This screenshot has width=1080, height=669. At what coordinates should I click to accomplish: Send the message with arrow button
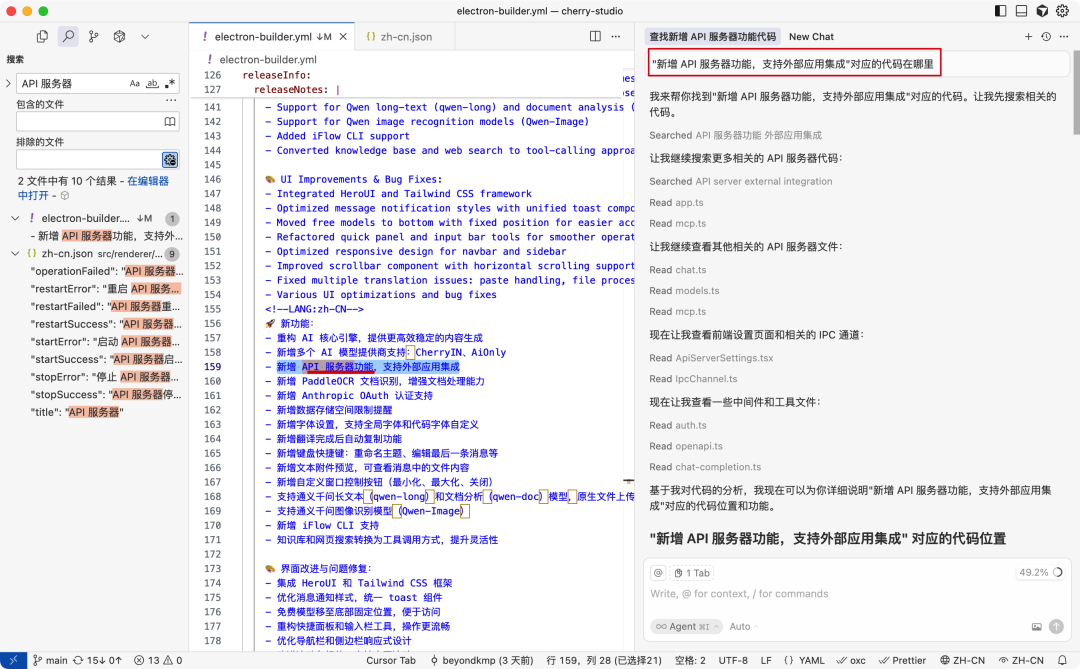[x=1056, y=626]
